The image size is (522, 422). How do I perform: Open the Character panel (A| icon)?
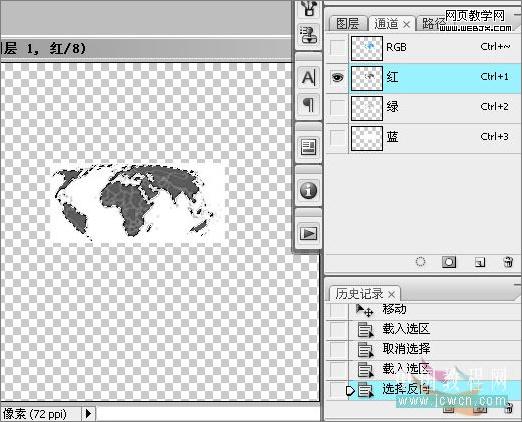309,78
